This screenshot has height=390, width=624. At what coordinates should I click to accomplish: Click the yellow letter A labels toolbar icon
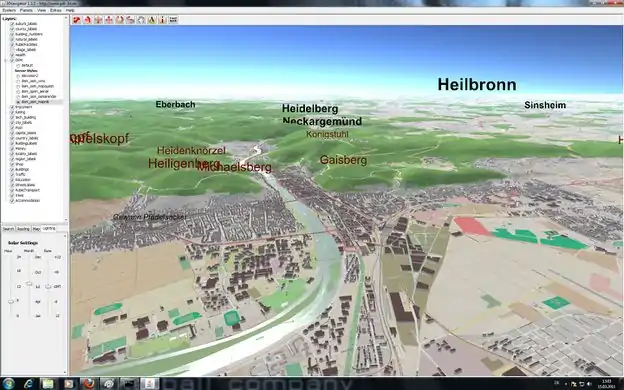(152, 20)
